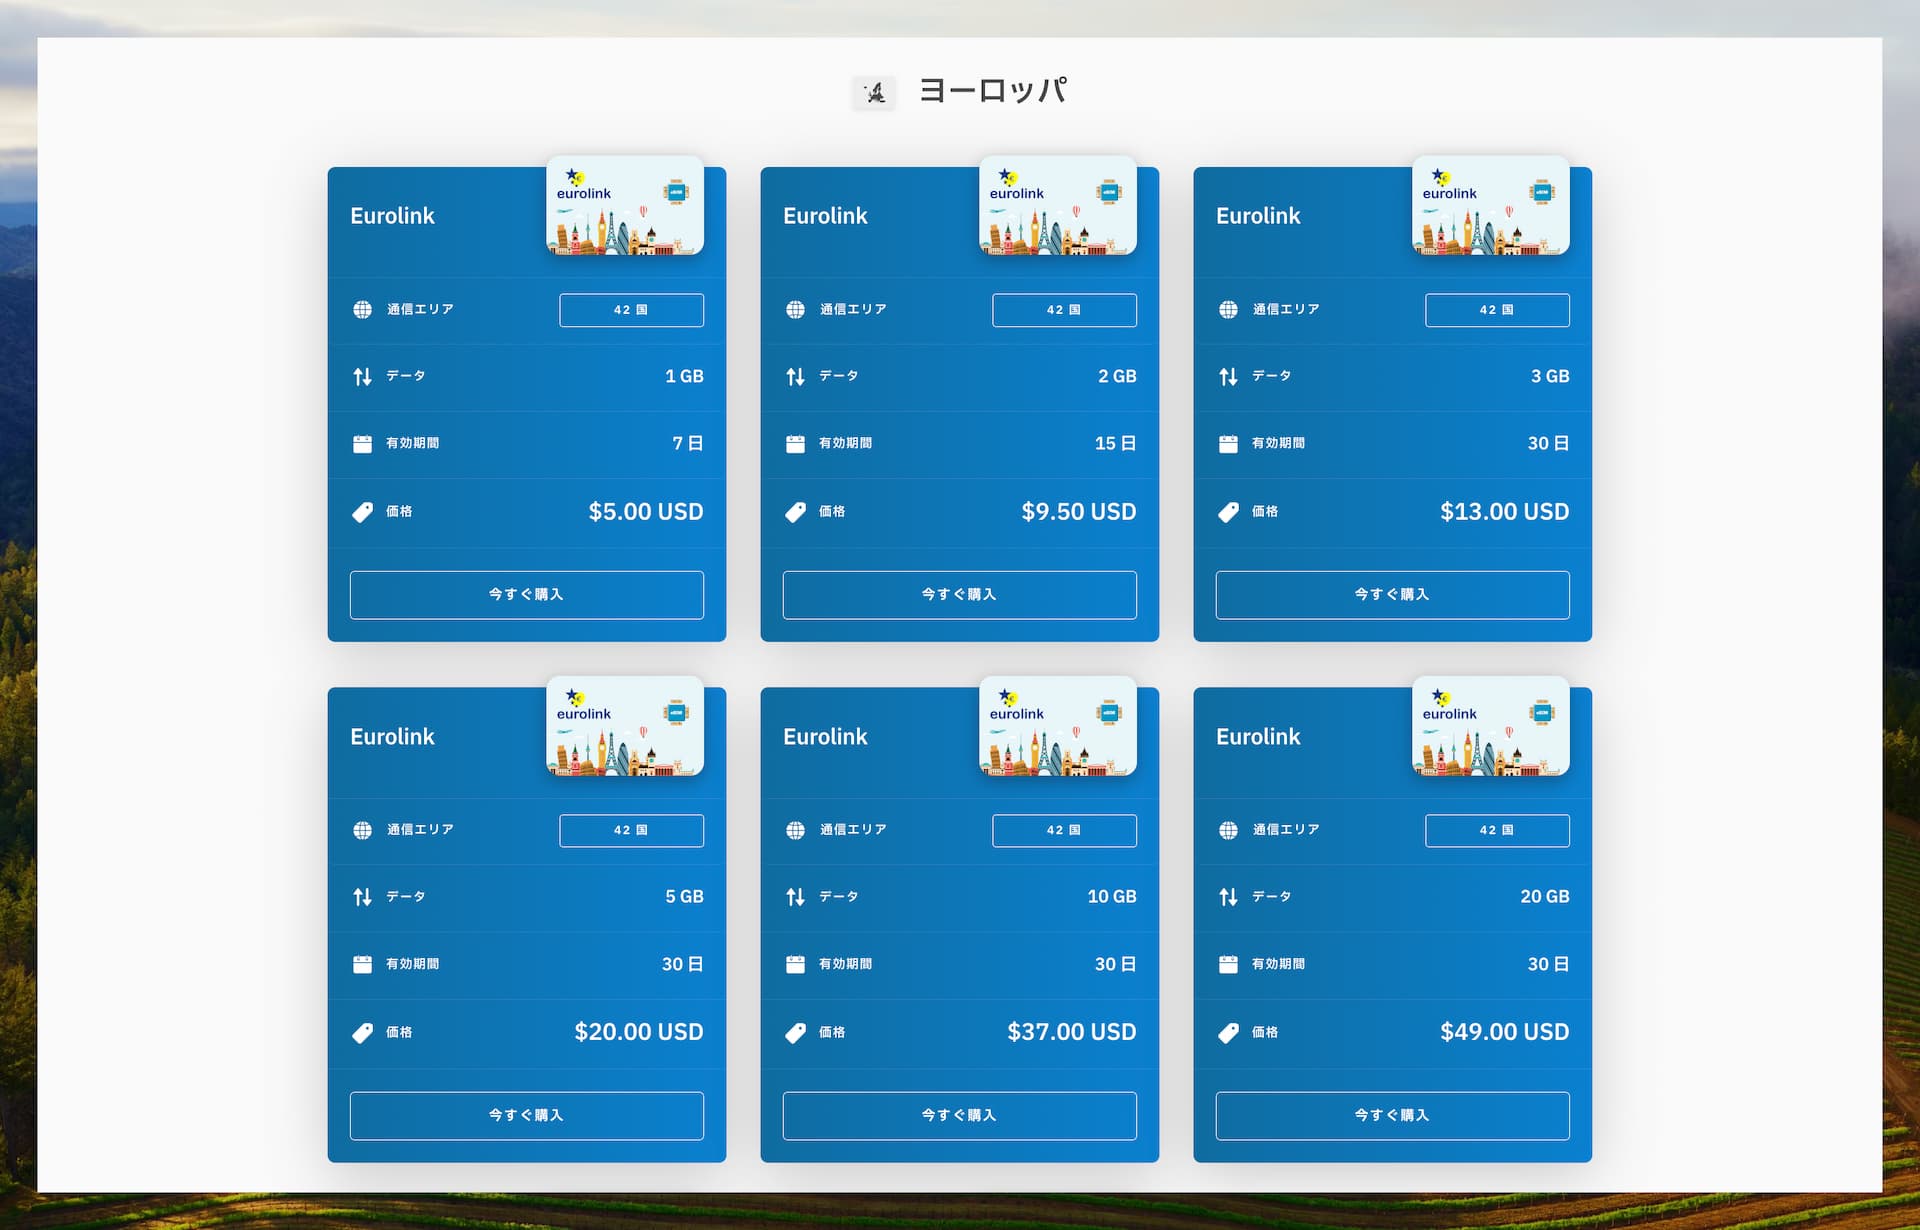Click the 20 GB data value
This screenshot has height=1230, width=1920.
[x=1545, y=897]
